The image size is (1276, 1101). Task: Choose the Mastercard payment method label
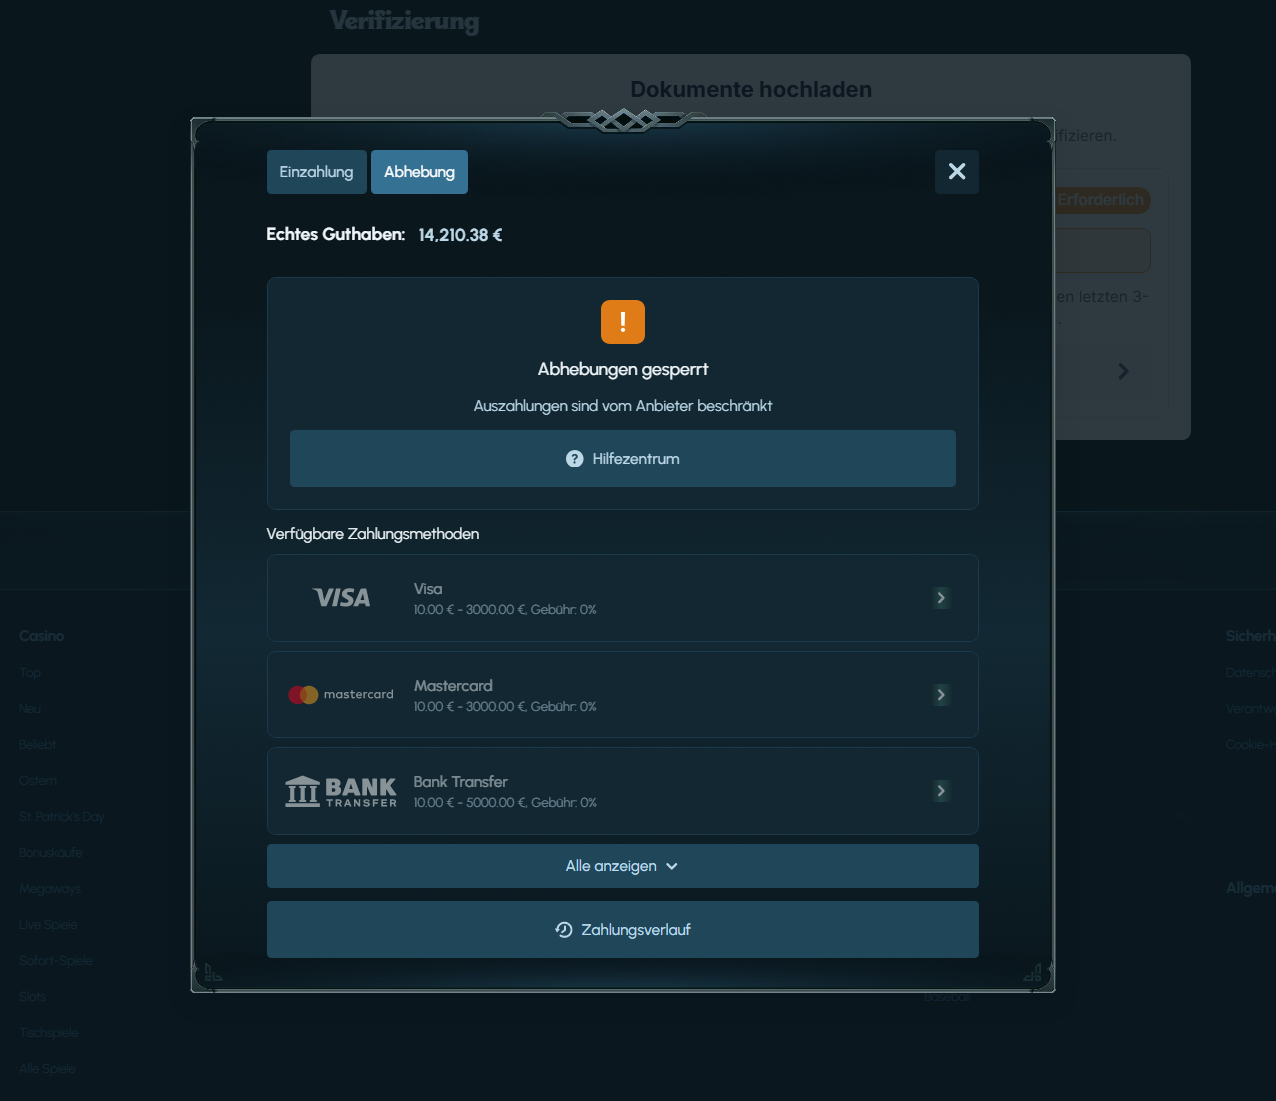[453, 686]
